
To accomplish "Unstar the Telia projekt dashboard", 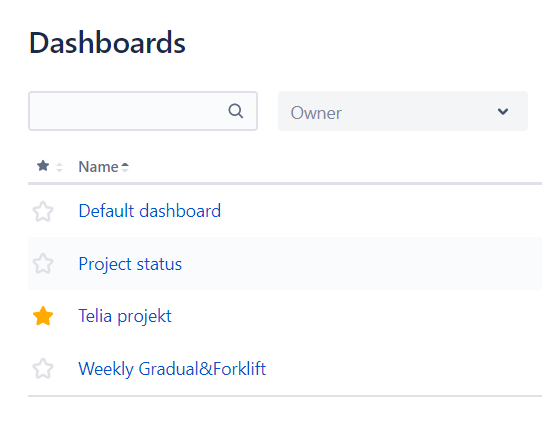I will [43, 316].
